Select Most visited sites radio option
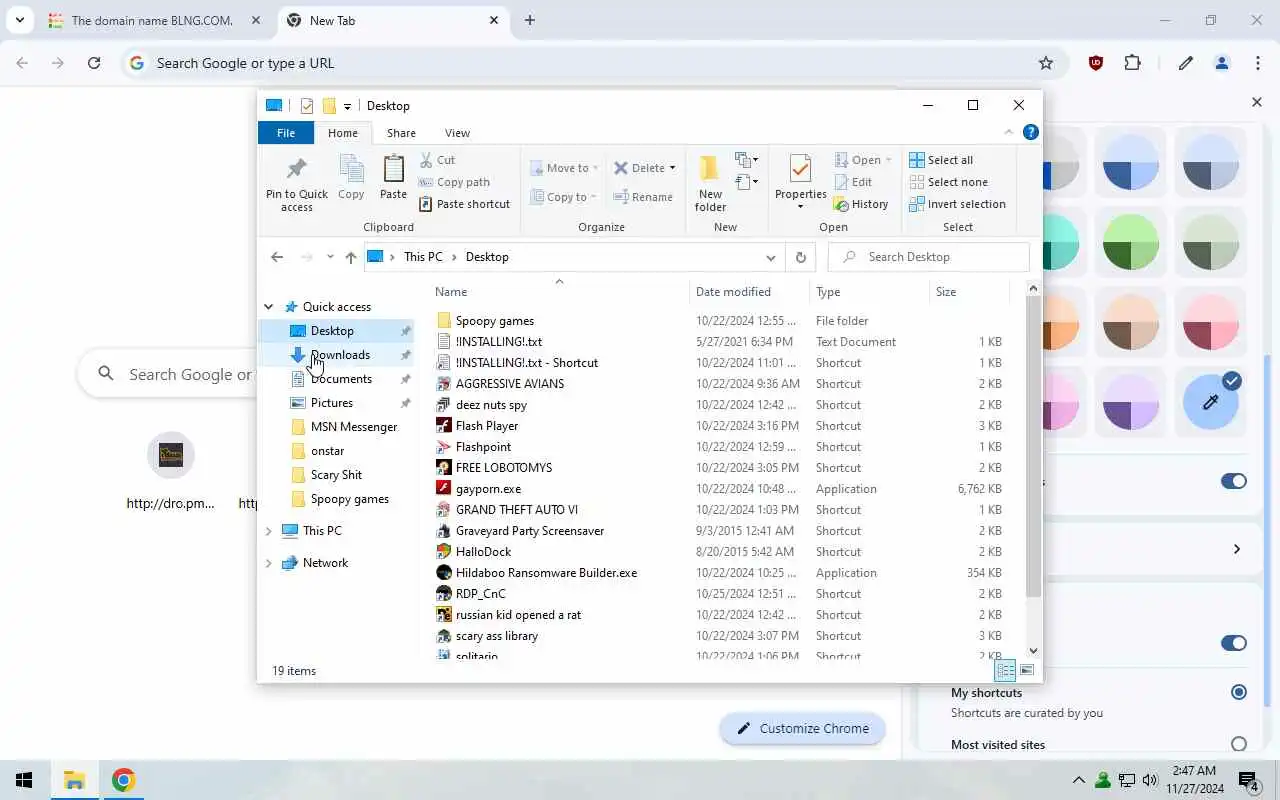The height and width of the screenshot is (800, 1280). [1239, 744]
